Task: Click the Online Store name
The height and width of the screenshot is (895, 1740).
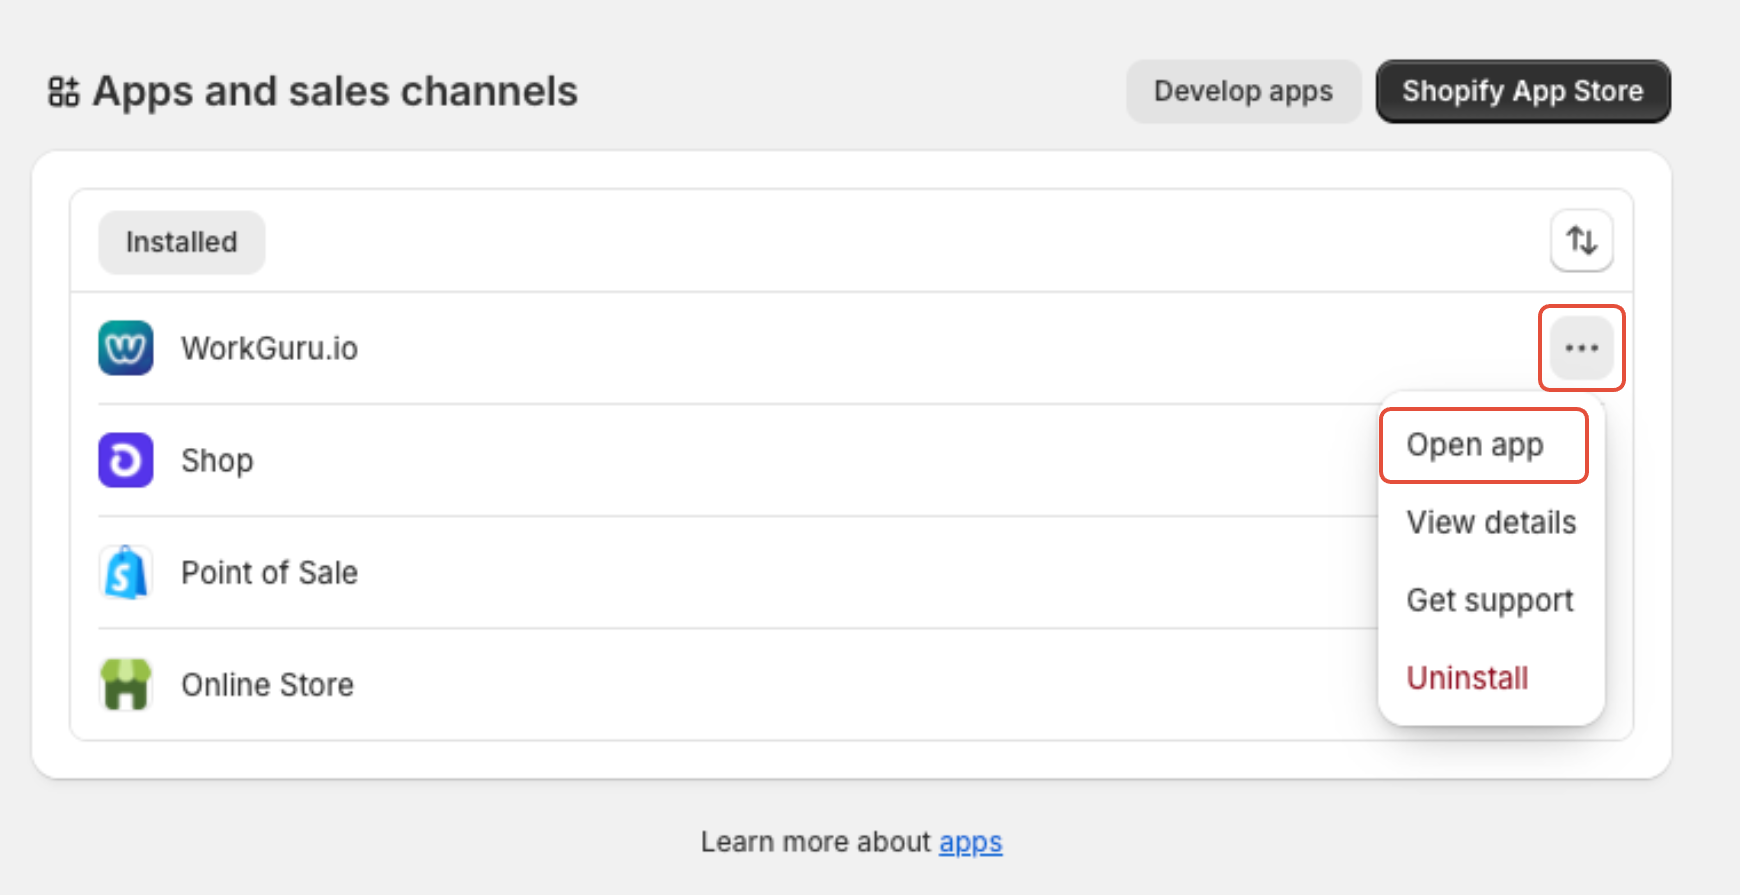Action: click(x=267, y=685)
